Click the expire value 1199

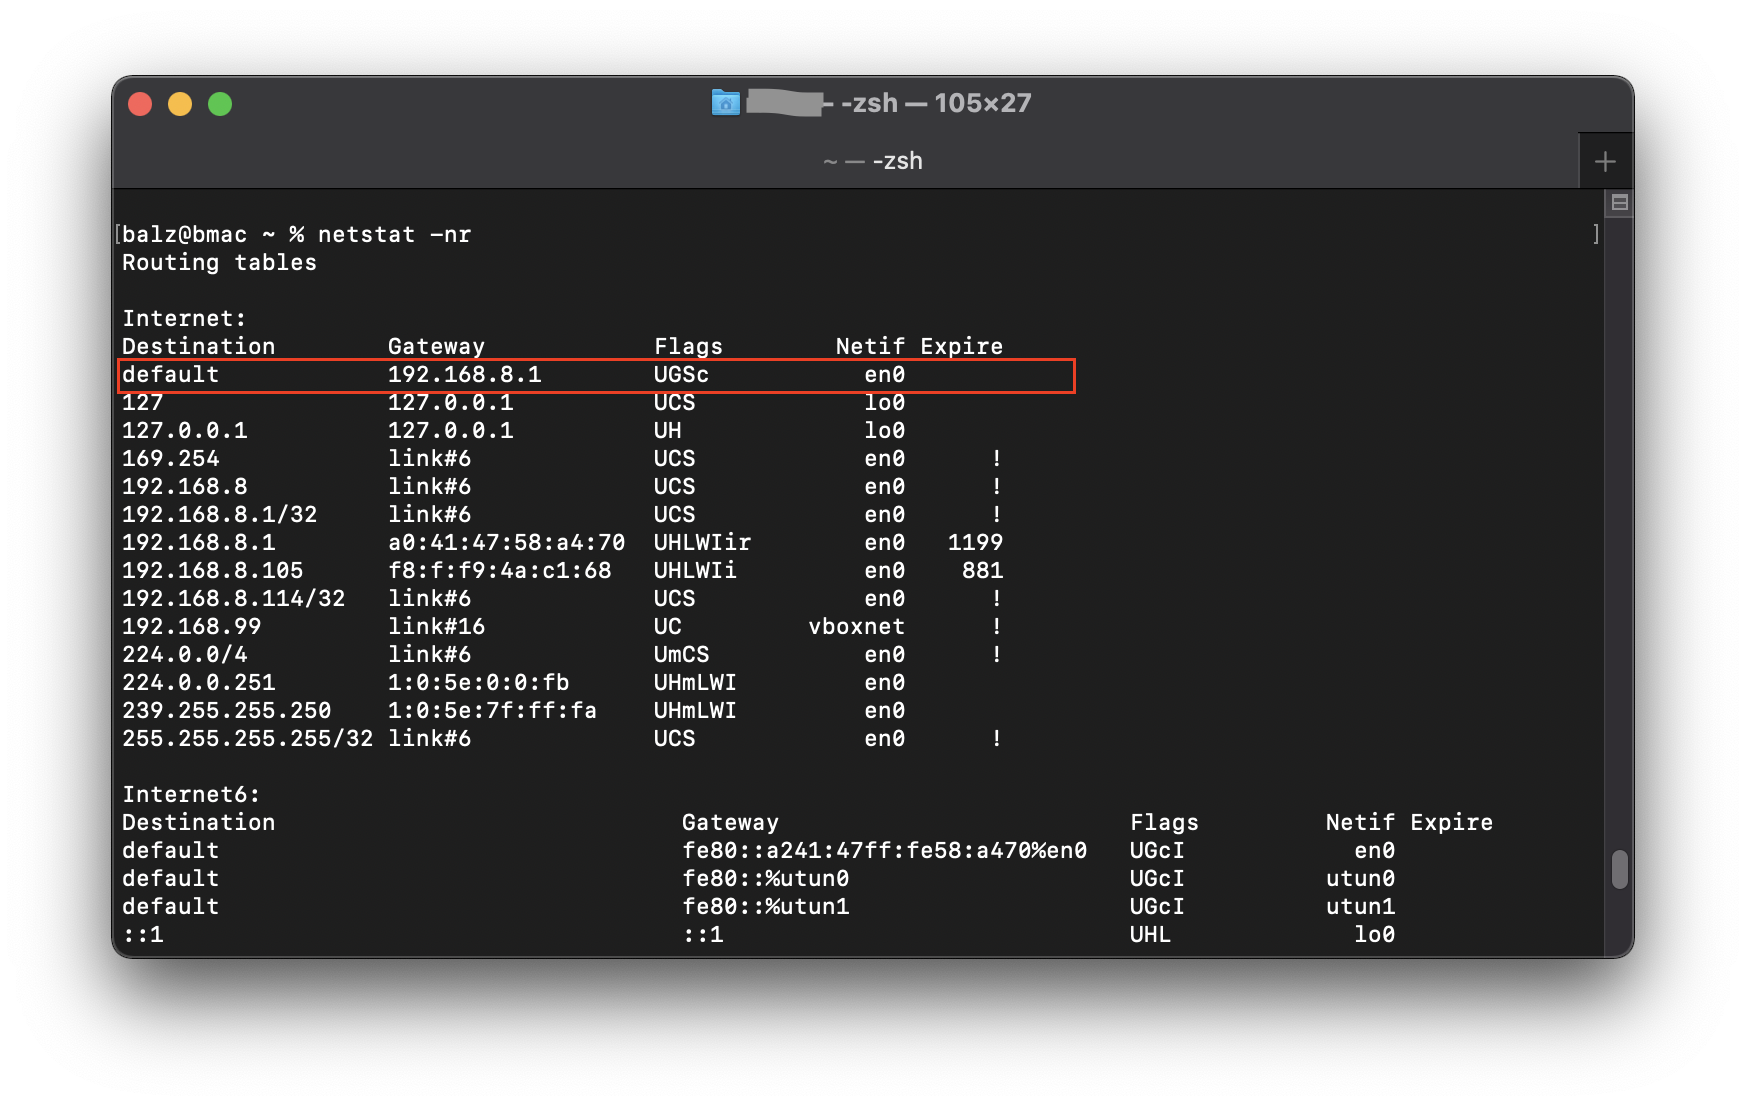click(x=975, y=543)
